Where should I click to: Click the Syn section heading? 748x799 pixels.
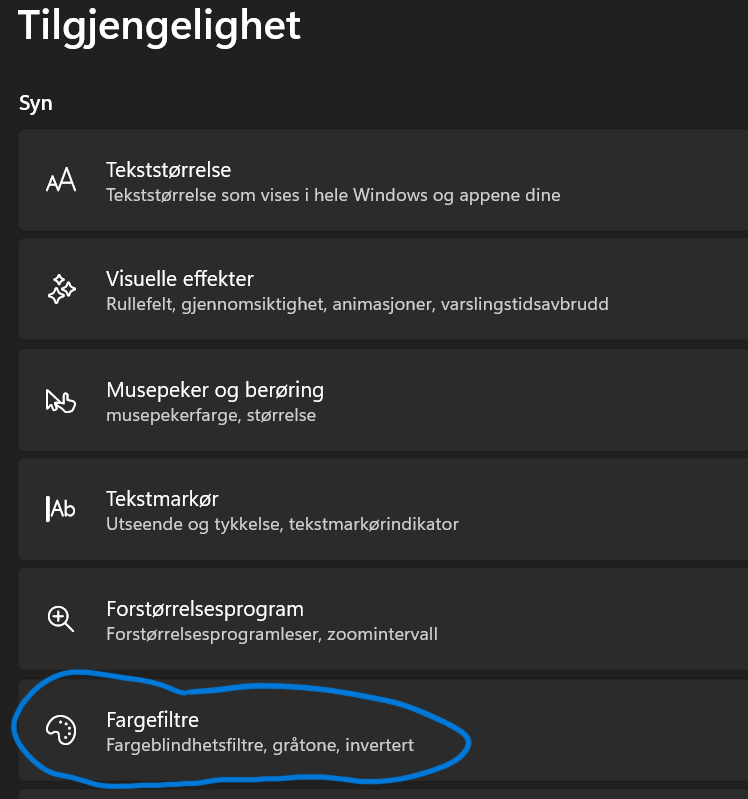point(36,103)
